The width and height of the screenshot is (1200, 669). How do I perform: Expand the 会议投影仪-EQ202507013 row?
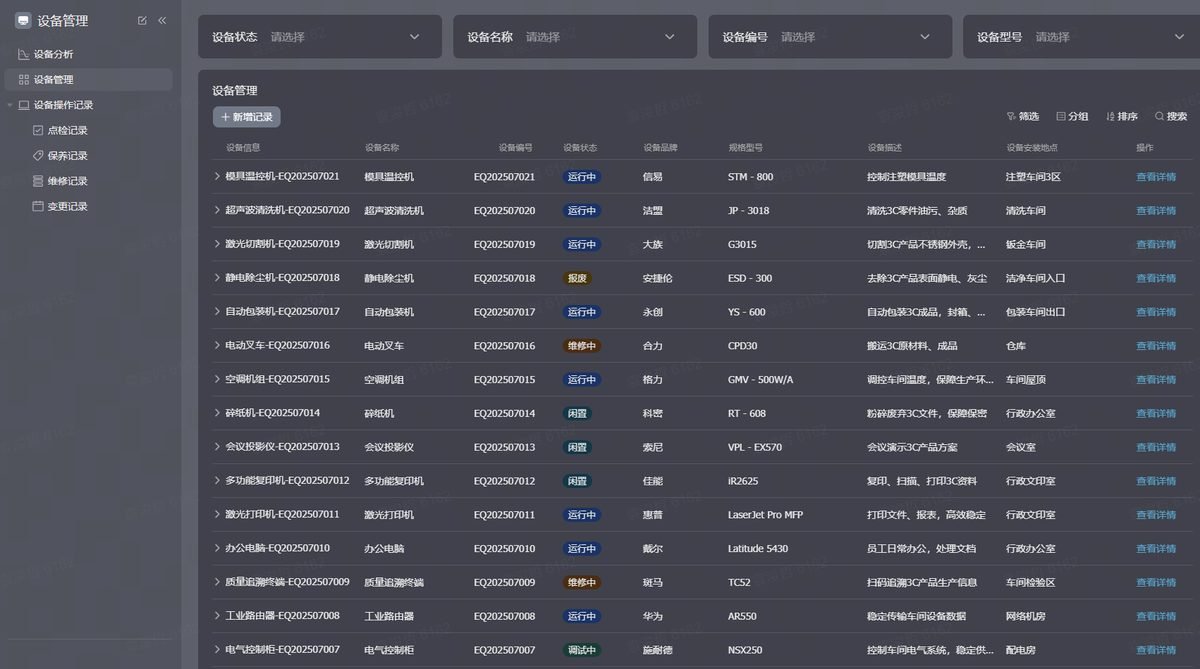(x=217, y=447)
